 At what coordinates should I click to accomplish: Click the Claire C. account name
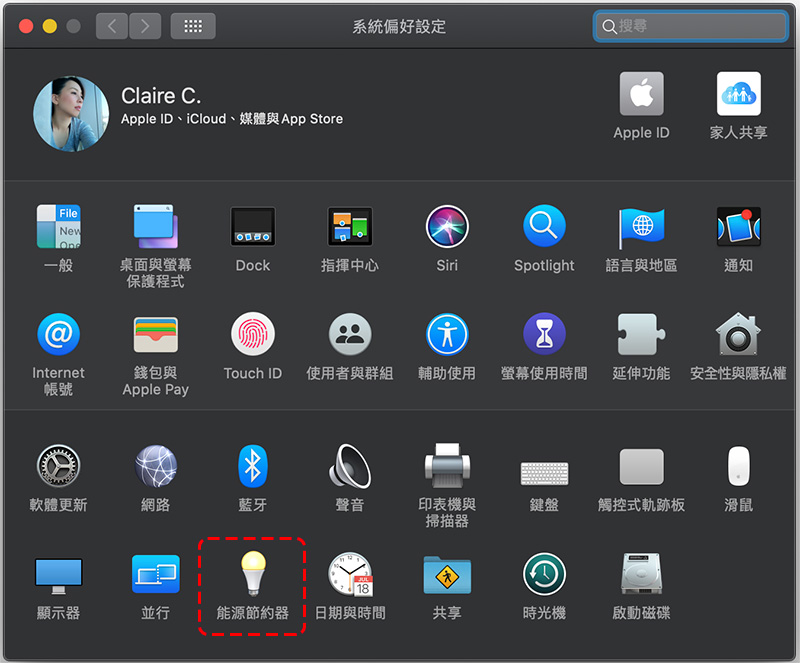point(161,96)
